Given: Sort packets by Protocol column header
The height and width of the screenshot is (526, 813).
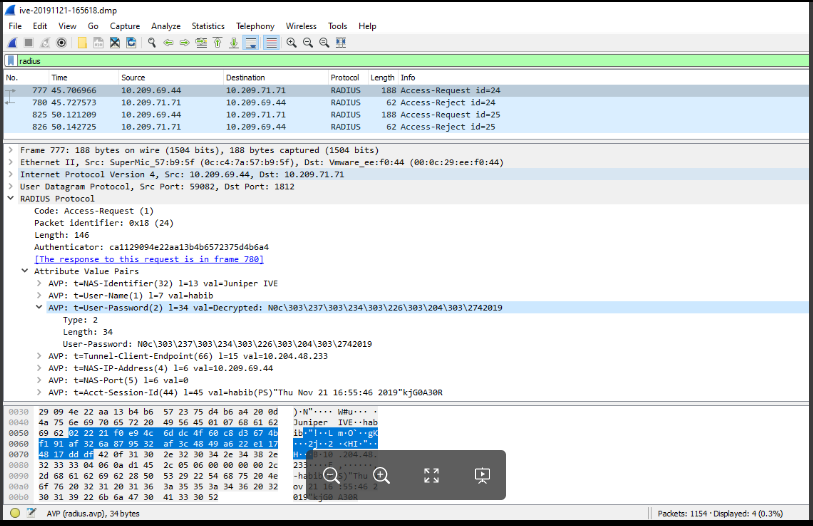Looking at the screenshot, I should coord(345,77).
